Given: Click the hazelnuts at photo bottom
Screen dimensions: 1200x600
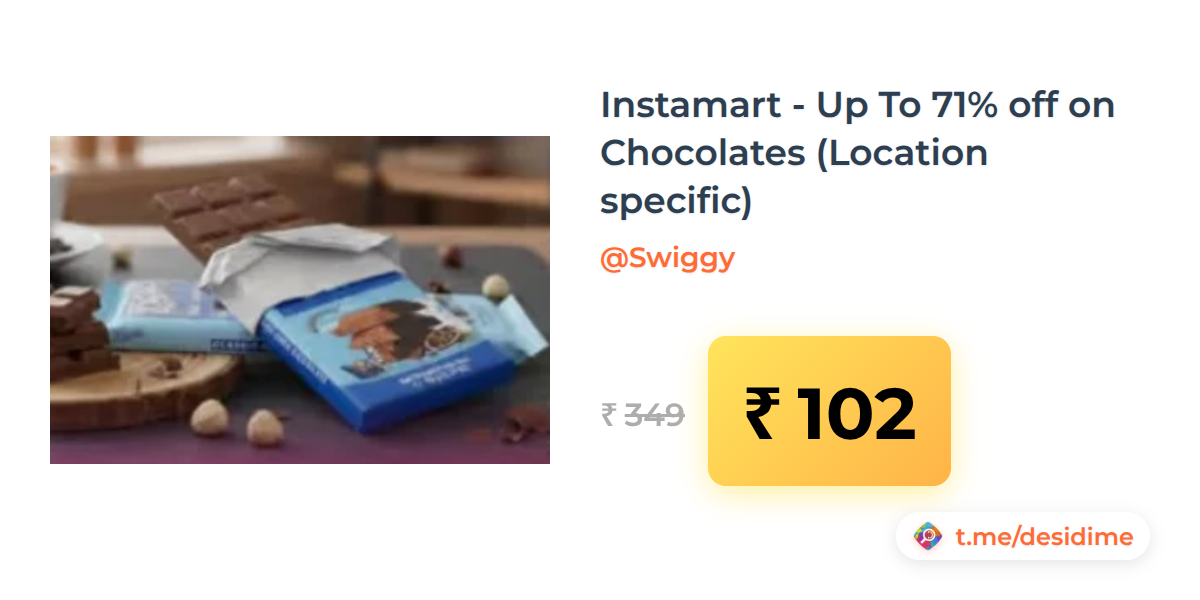Looking at the screenshot, I should coord(238,419).
